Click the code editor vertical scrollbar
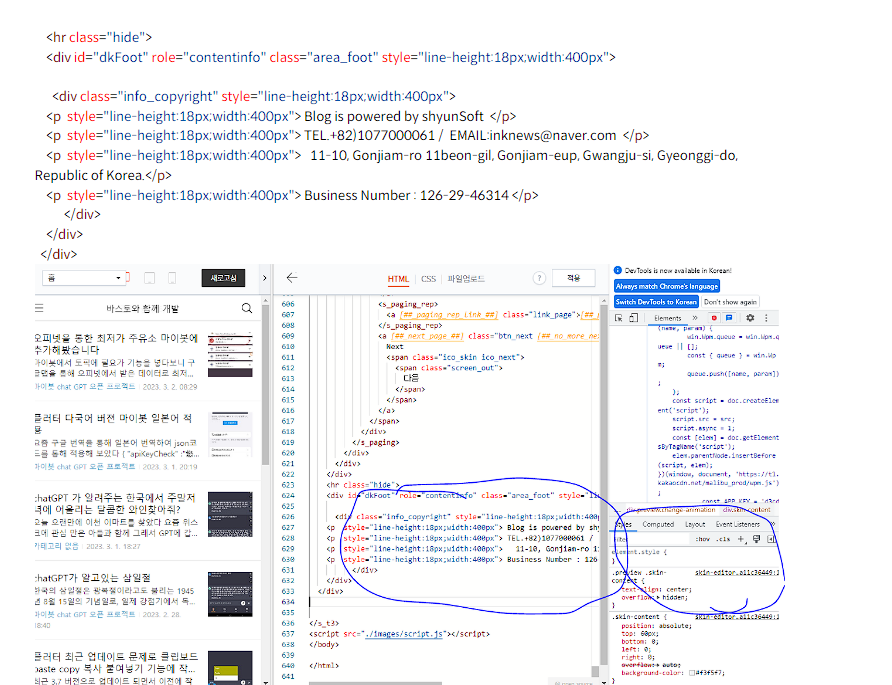 point(604,484)
